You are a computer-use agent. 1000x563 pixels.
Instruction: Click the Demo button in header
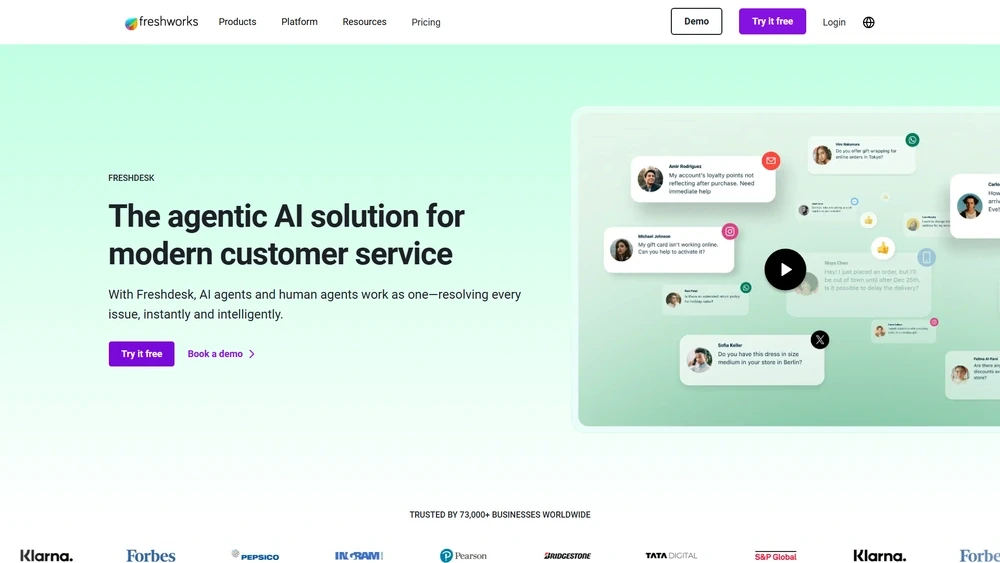(696, 22)
